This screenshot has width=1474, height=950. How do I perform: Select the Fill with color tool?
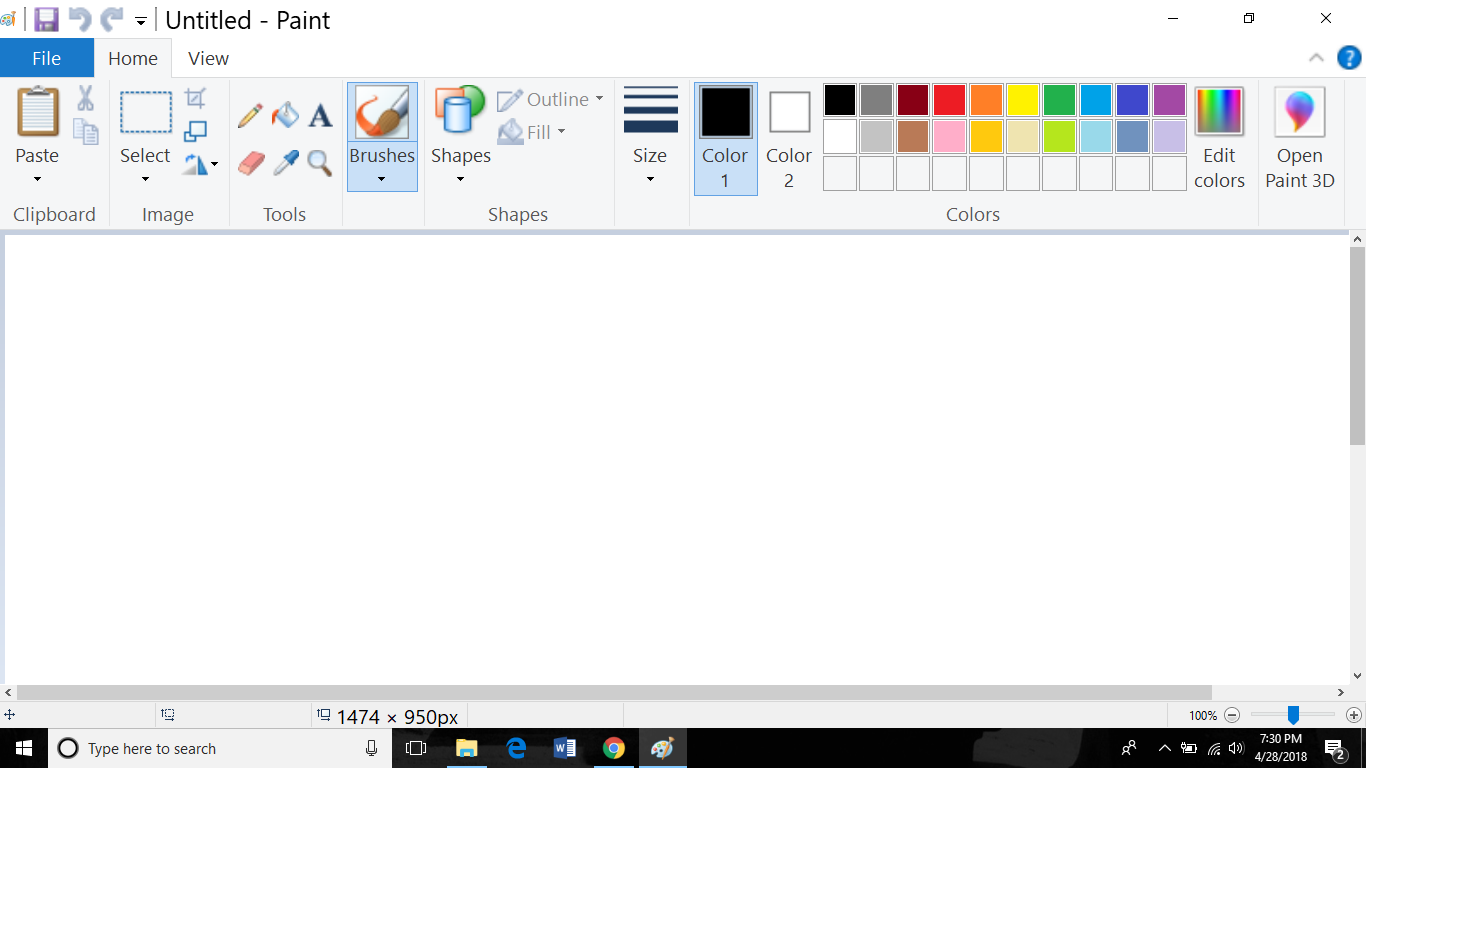tap(285, 115)
